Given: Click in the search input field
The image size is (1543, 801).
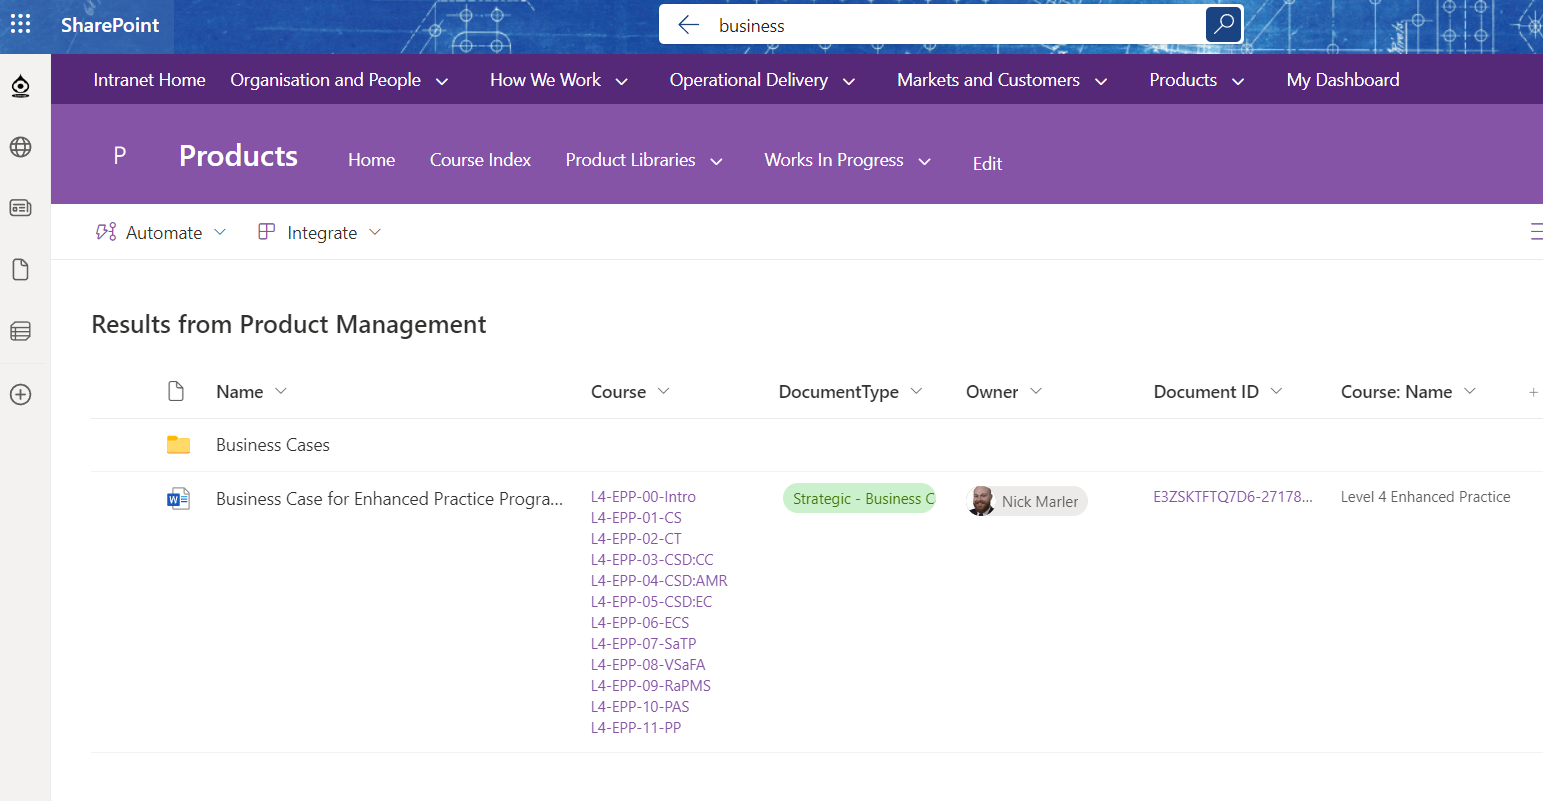Looking at the screenshot, I should tap(950, 25).
